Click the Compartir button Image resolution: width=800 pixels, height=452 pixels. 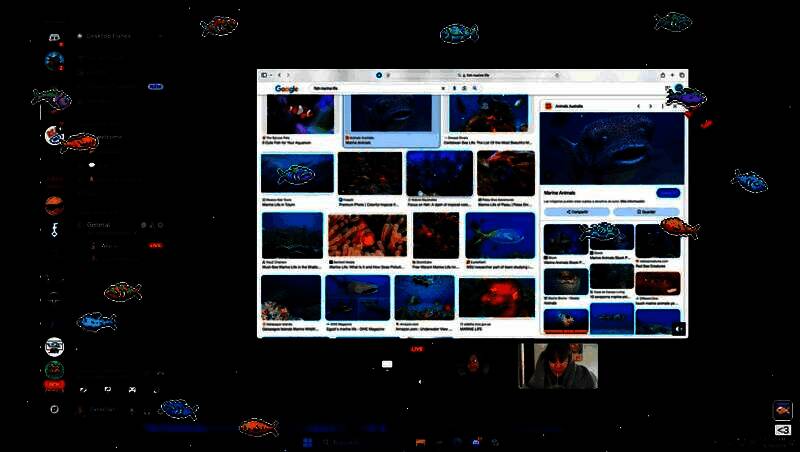575,212
